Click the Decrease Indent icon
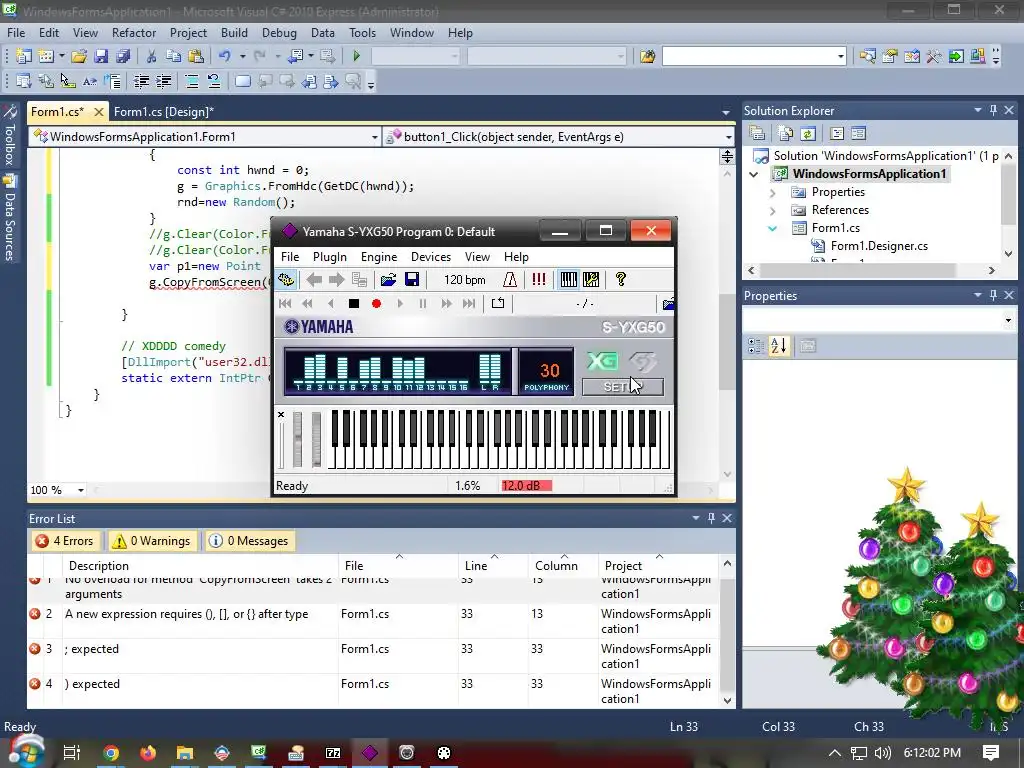Viewport: 1024px width, 768px height. (x=141, y=82)
